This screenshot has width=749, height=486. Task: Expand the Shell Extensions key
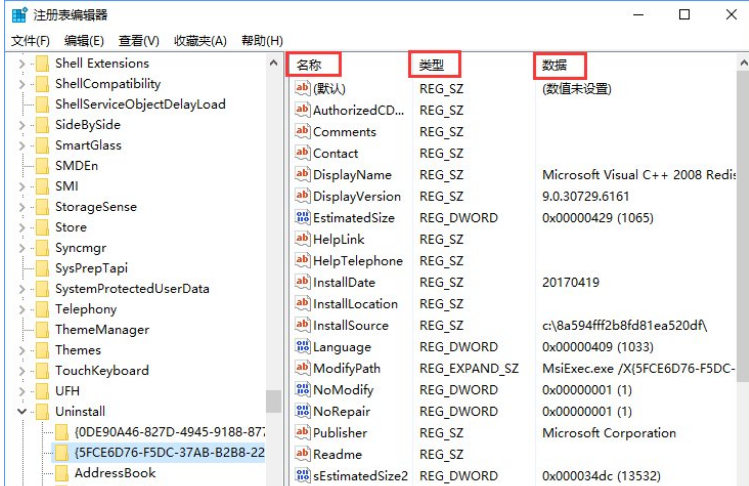tap(21, 64)
